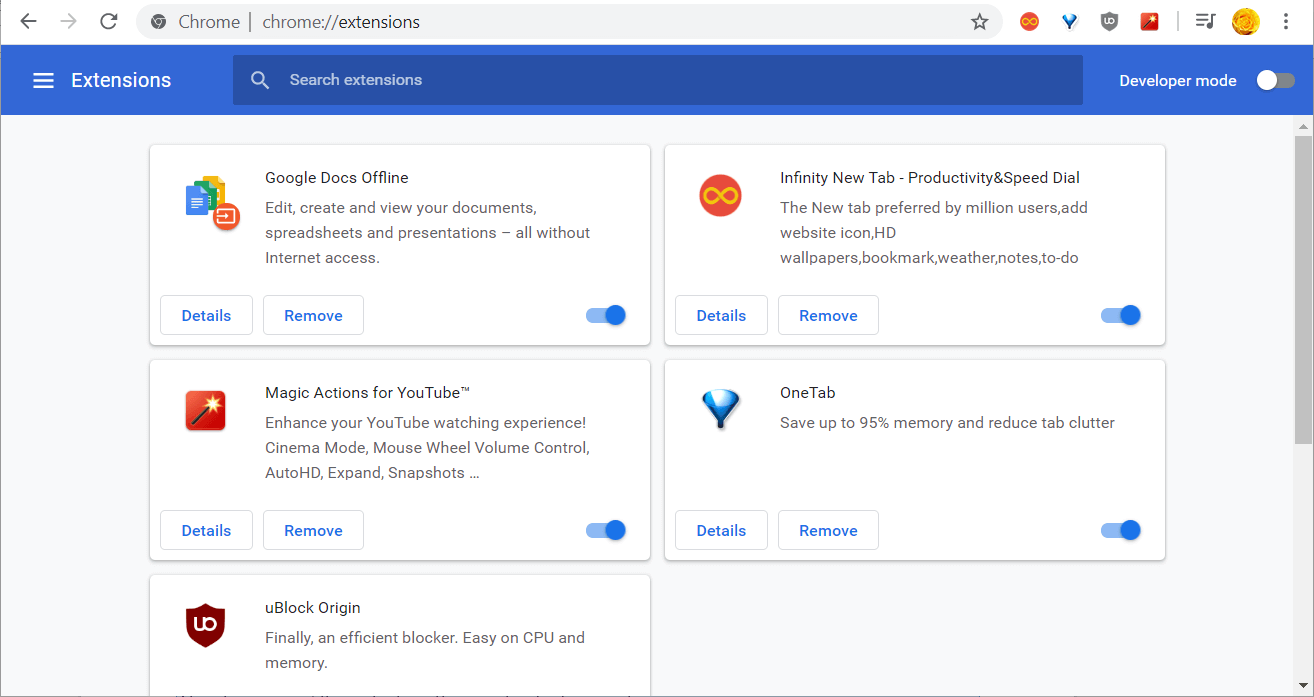Click the "OneTab" extension name
This screenshot has height=697, width=1314.
[x=807, y=393]
